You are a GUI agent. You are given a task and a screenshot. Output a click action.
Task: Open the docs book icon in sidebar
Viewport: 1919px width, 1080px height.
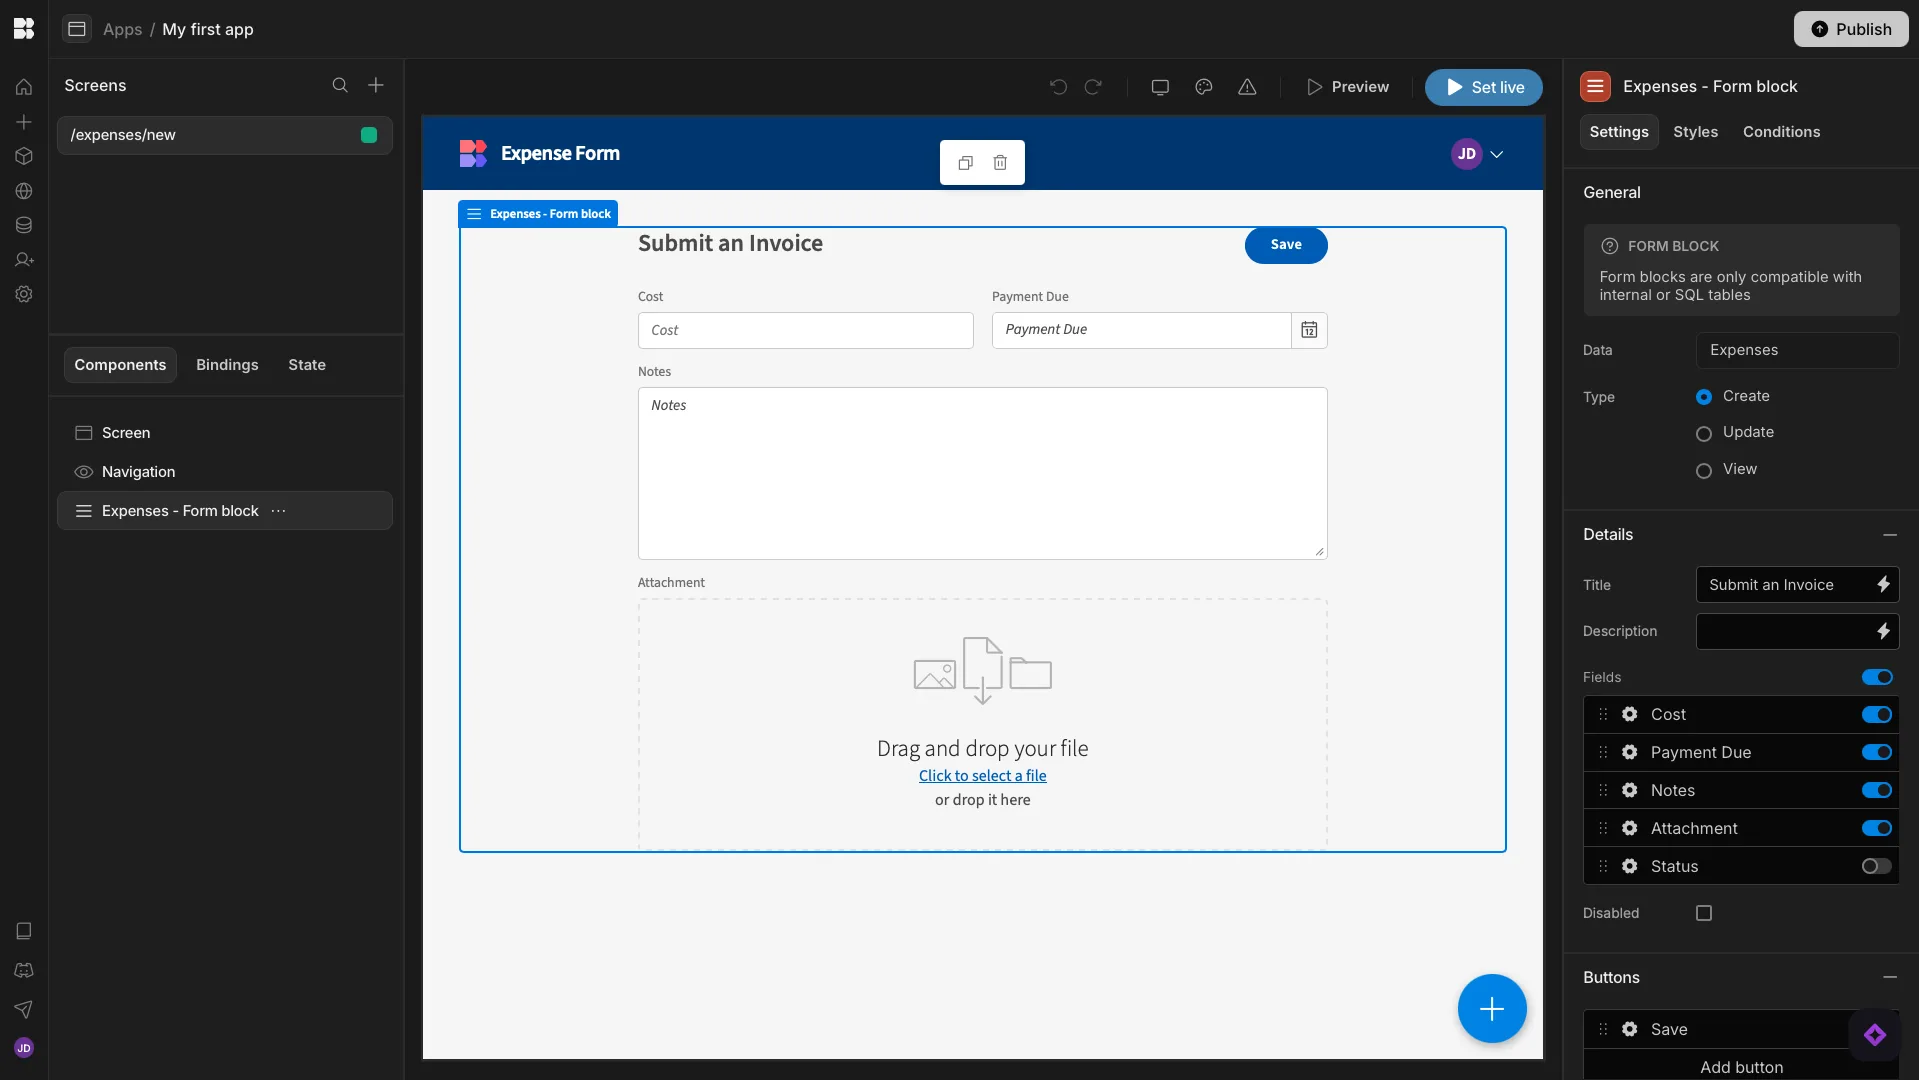tap(24, 931)
